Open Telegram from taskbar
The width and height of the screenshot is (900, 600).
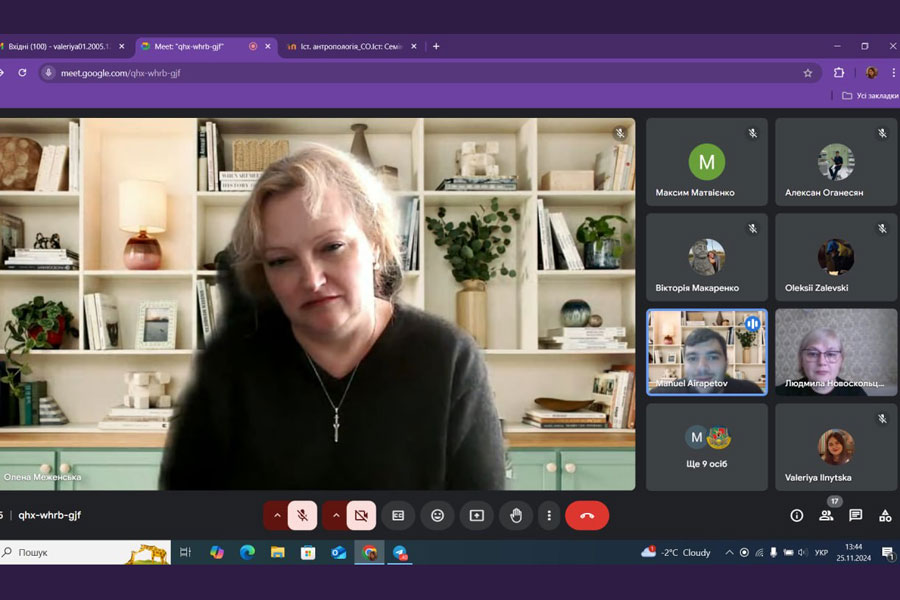click(399, 552)
